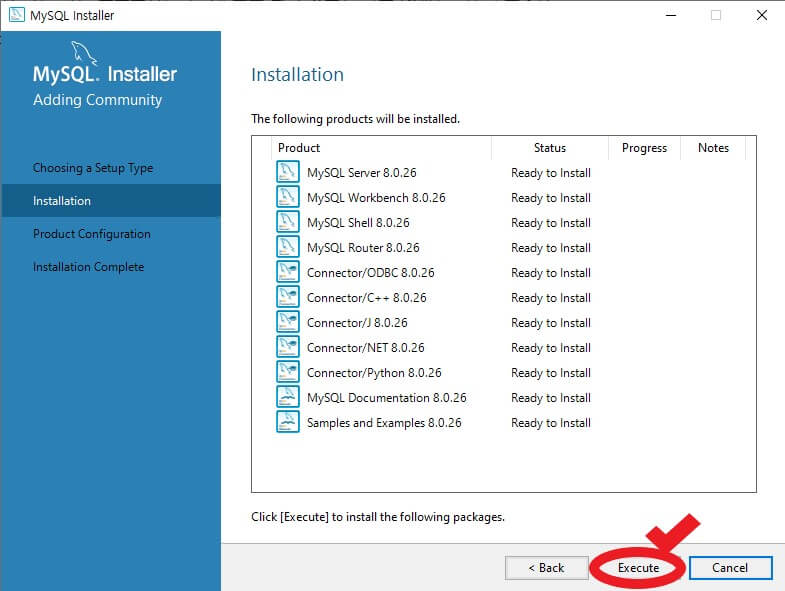Click the Notes column header
The height and width of the screenshot is (591, 785).
713,148
